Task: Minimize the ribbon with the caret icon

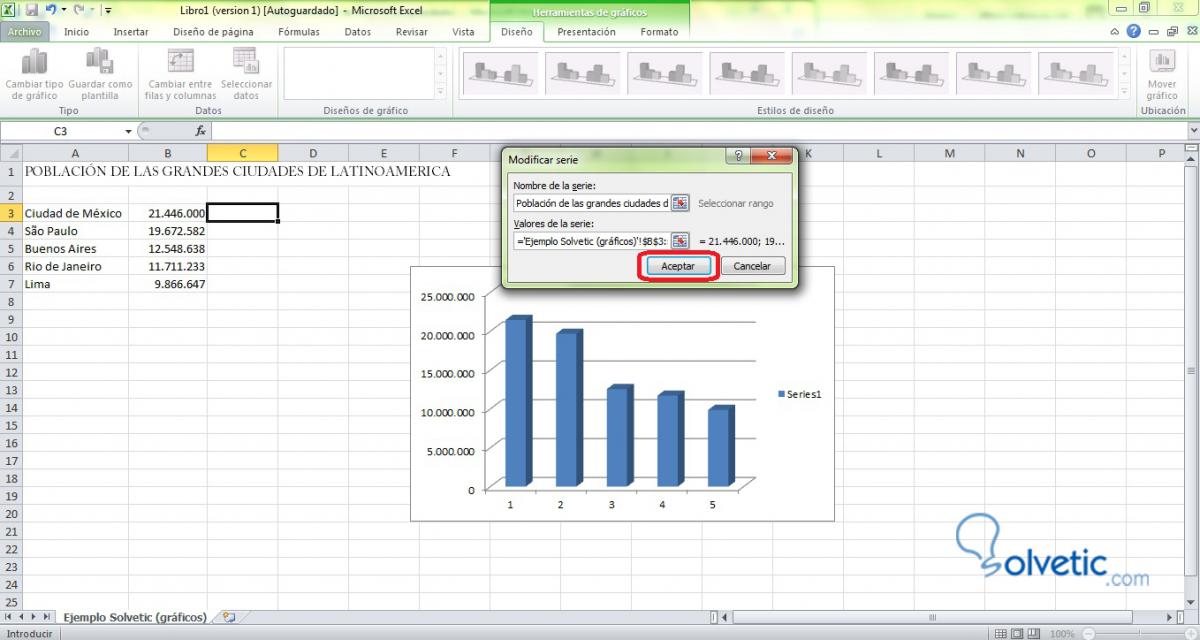Action: coord(1115,32)
